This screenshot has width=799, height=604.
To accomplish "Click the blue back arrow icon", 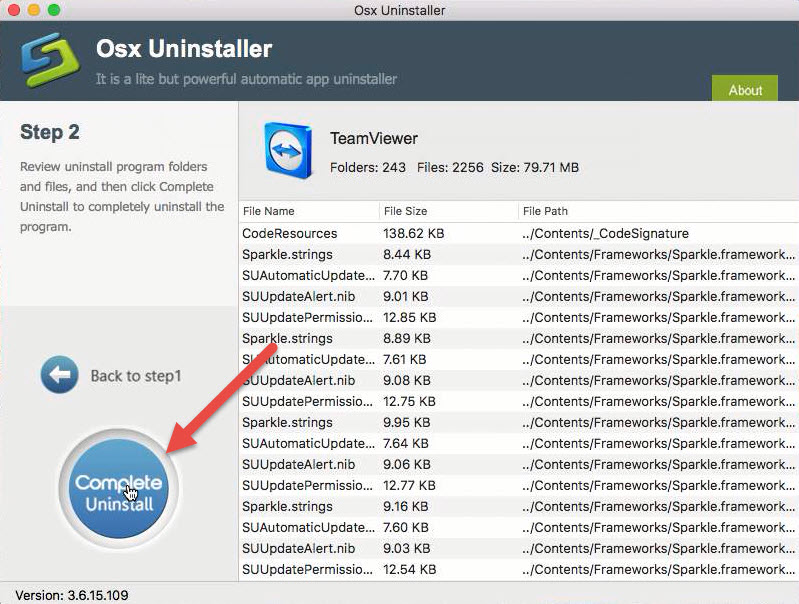I will pos(60,375).
